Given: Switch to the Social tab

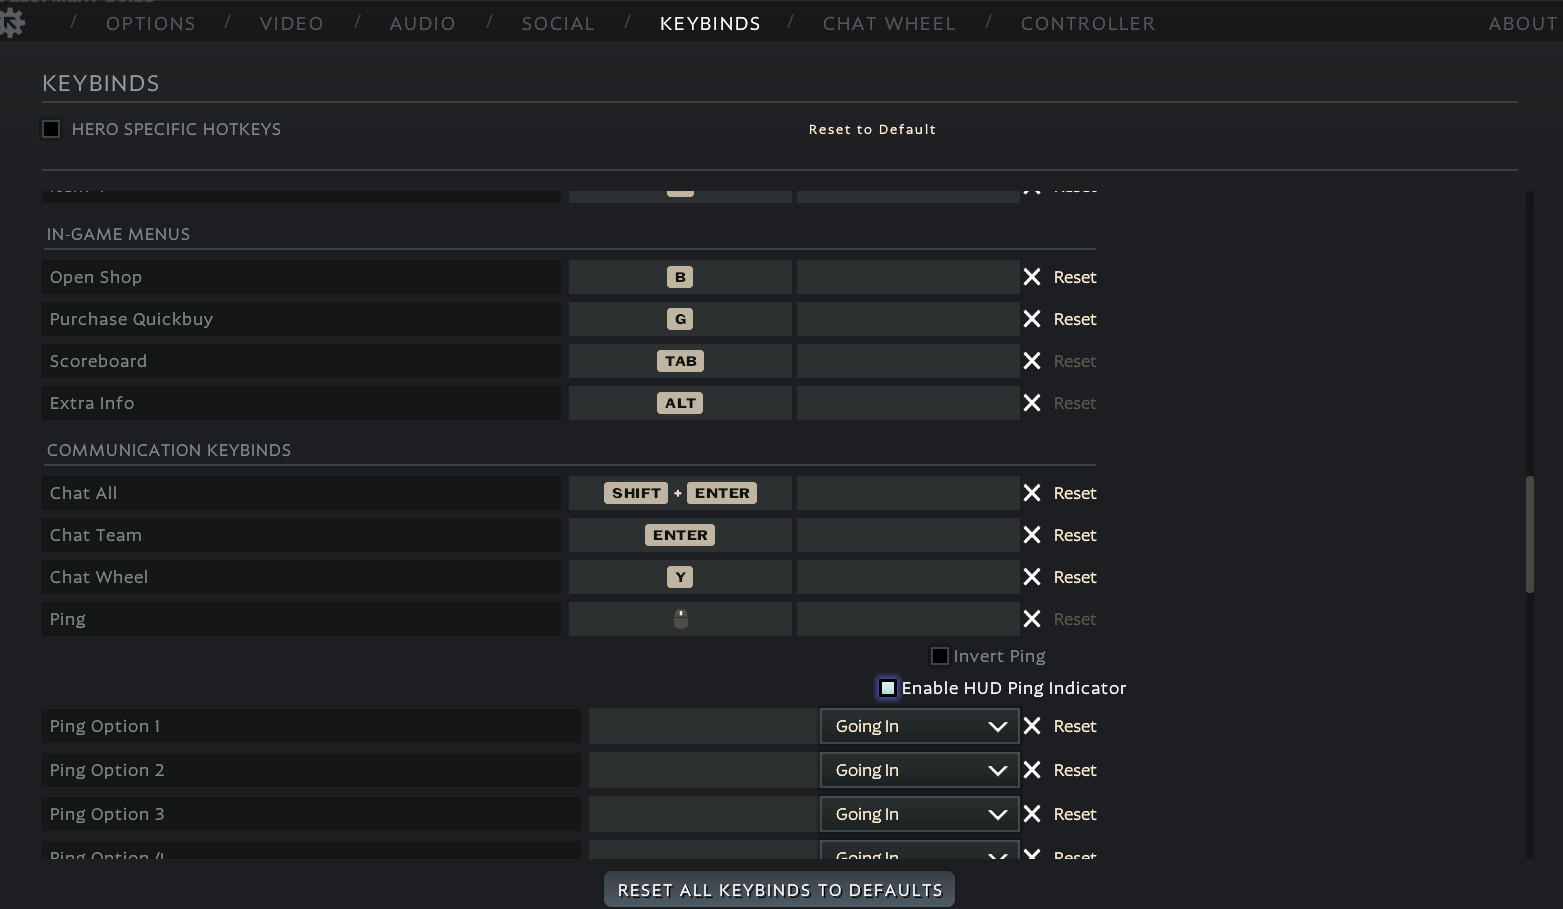Looking at the screenshot, I should pos(558,23).
